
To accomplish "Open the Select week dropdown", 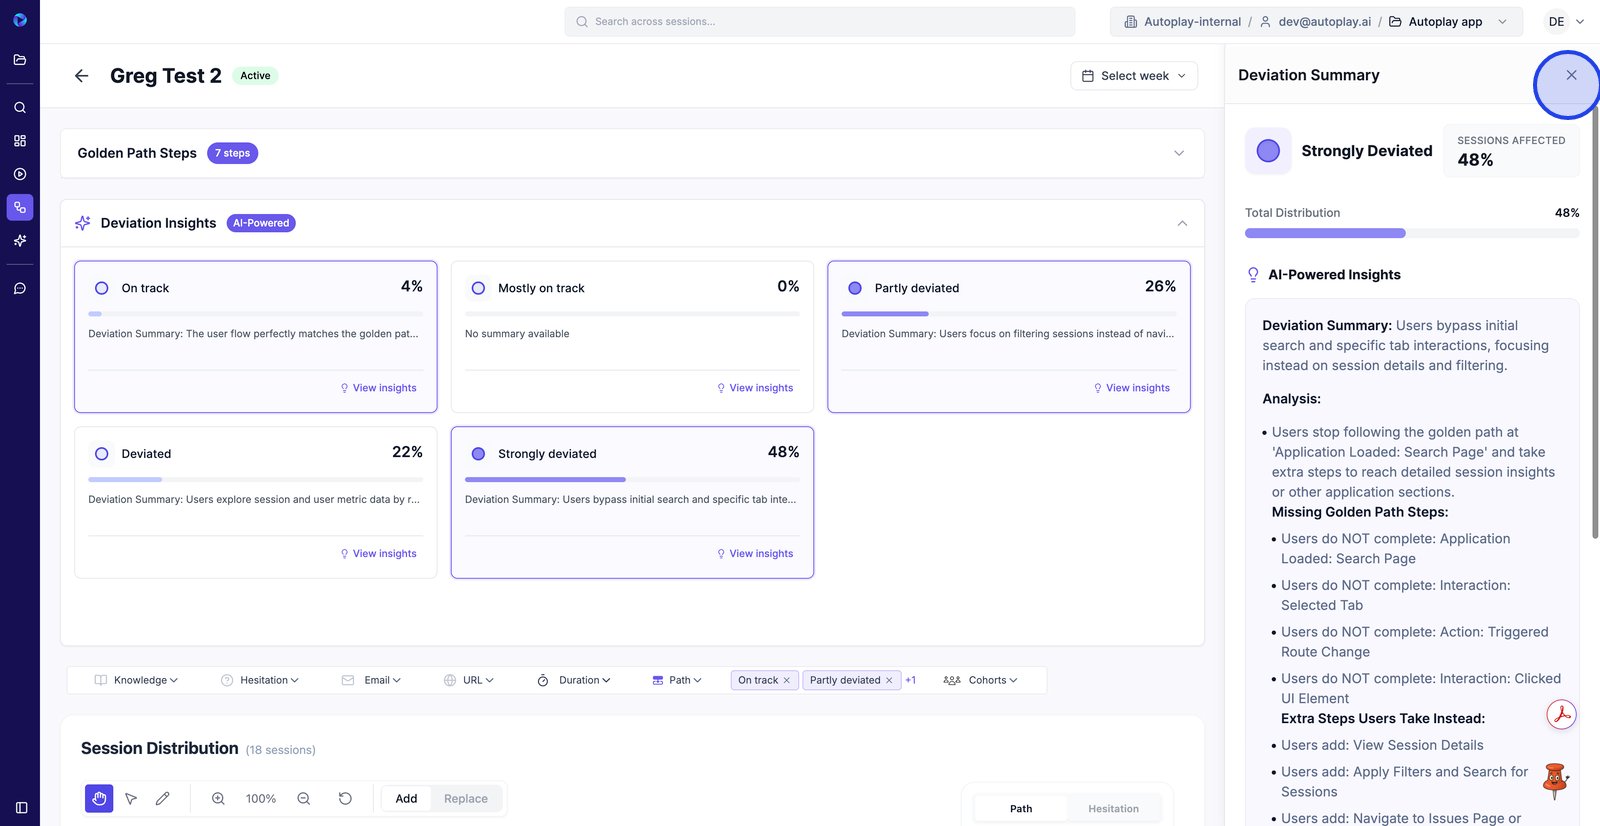I will [x=1133, y=76].
